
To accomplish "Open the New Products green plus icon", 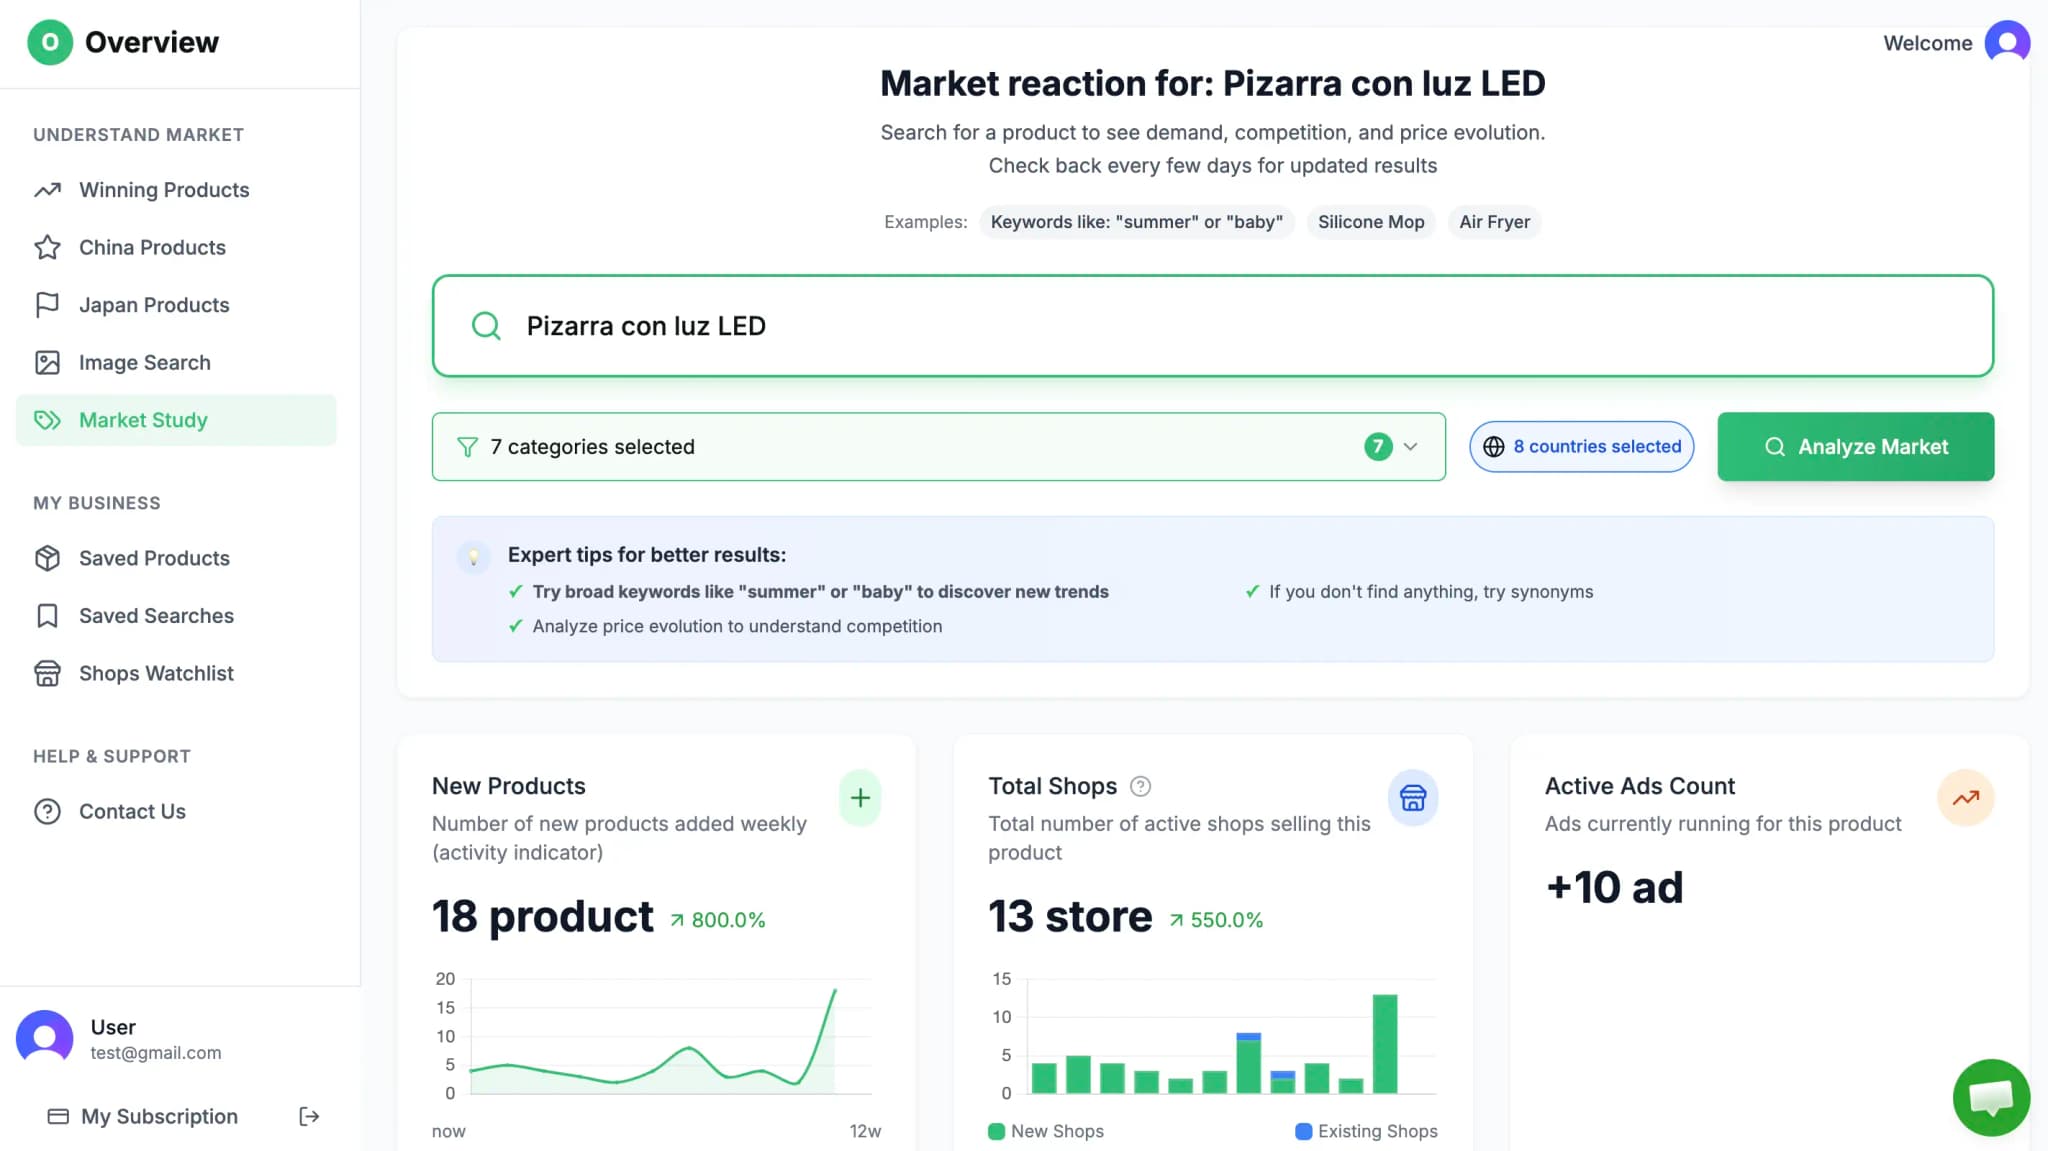I will click(859, 797).
